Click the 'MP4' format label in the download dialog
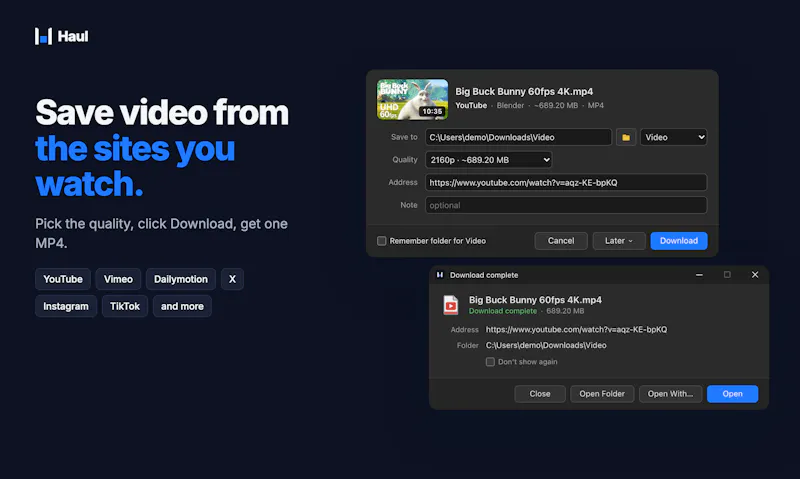This screenshot has height=479, width=800. 595,106
